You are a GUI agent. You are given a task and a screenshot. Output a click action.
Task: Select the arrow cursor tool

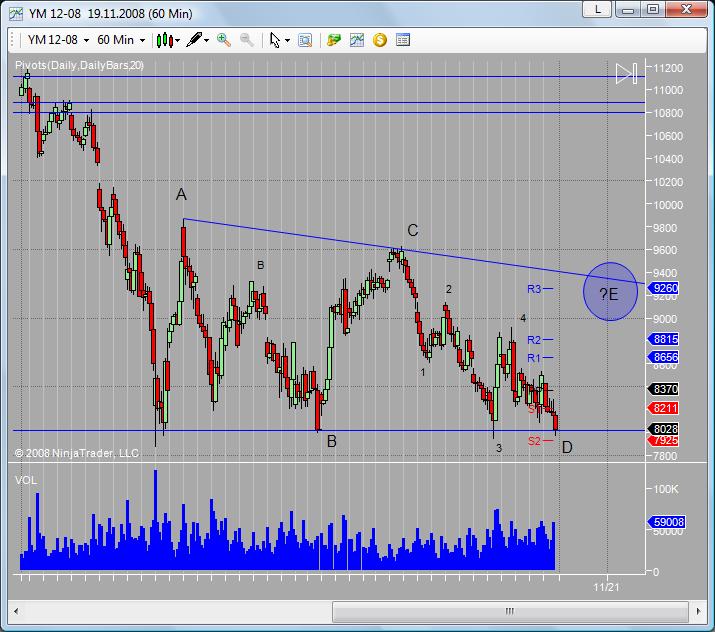tap(275, 40)
